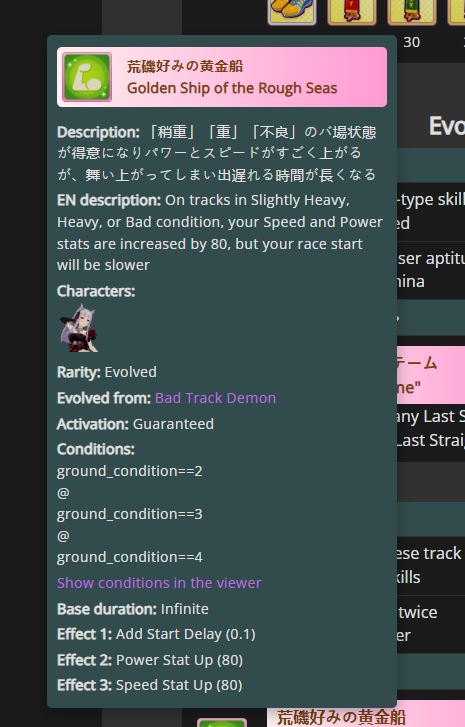Click the row containing the word twice
Viewport: 465px width, 727px height.
(x=431, y=624)
